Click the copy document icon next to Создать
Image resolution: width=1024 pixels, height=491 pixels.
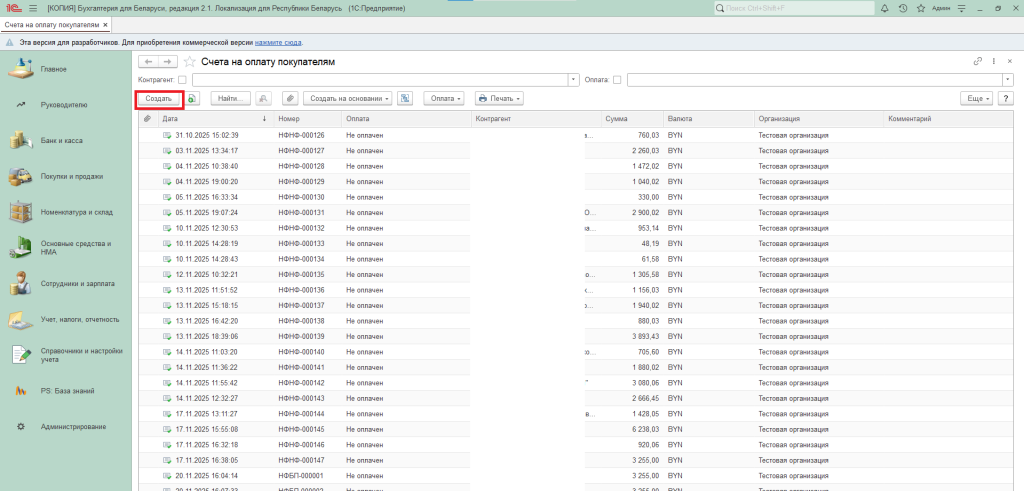pyautogui.click(x=192, y=99)
